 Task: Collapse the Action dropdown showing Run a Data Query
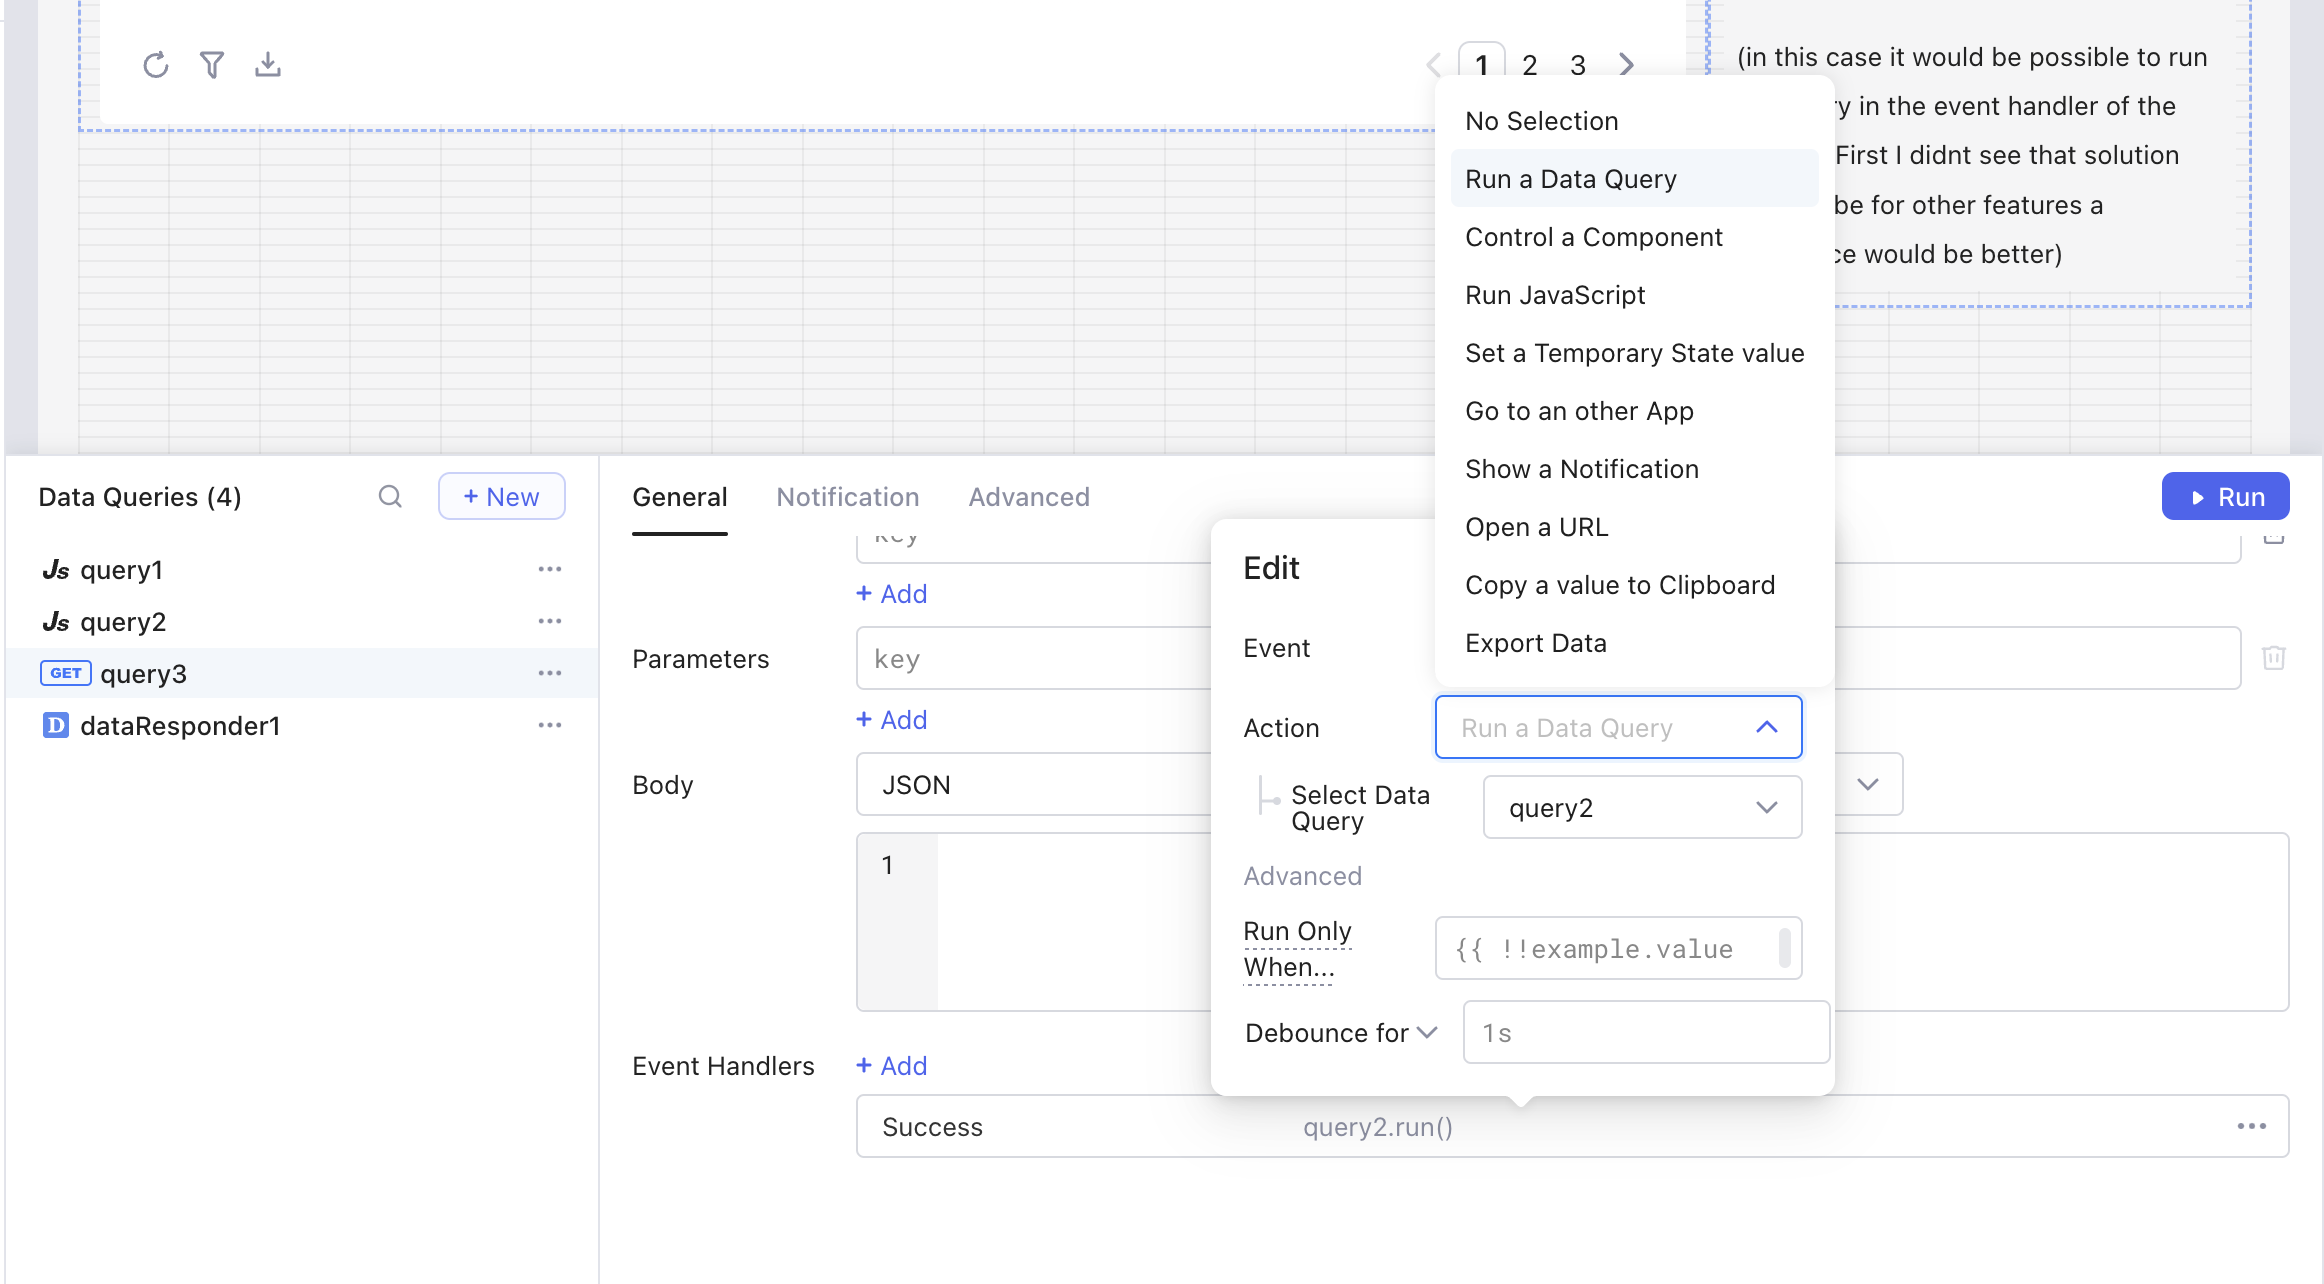pos(1767,727)
